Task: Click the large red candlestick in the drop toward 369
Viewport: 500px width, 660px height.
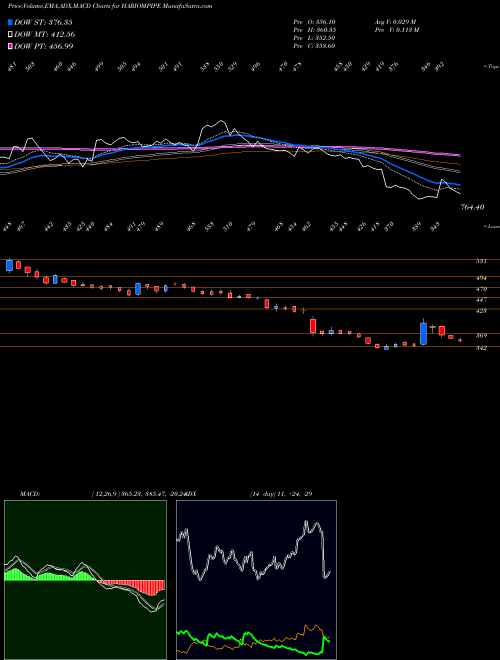Action: click(313, 326)
